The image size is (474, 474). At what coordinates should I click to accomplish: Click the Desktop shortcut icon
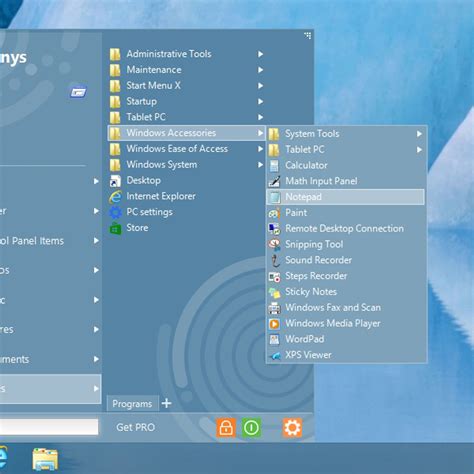tap(115, 181)
